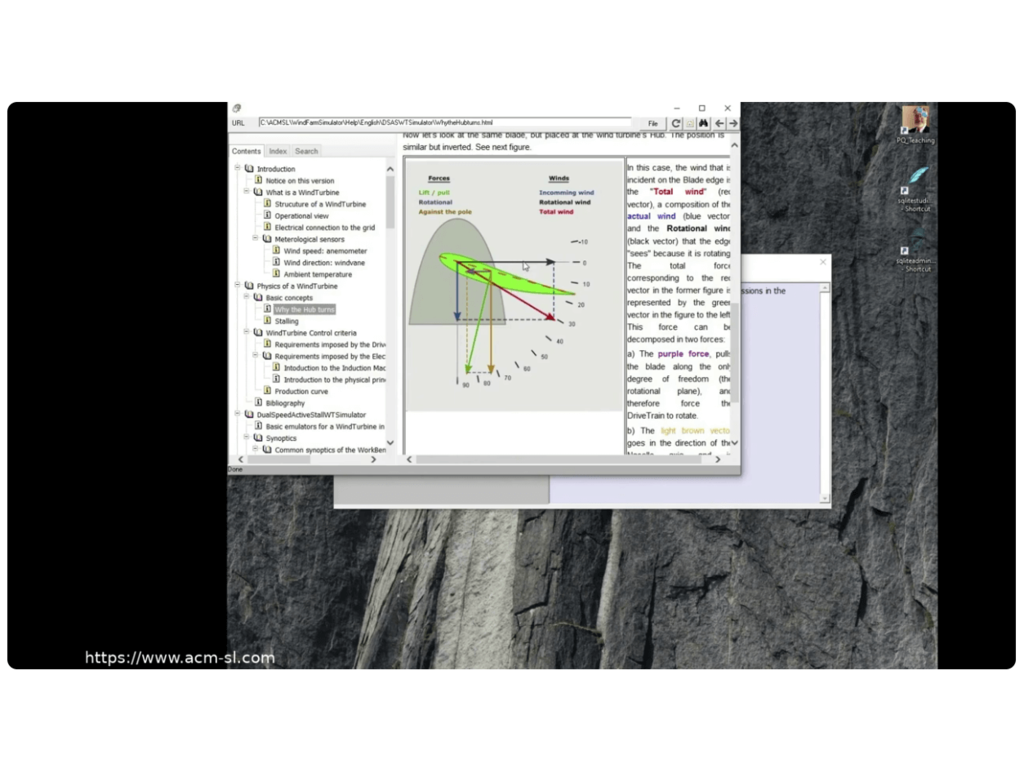Click the help page scroll-up arrow
The width and height of the screenshot is (1024, 768).
pyautogui.click(x=735, y=145)
